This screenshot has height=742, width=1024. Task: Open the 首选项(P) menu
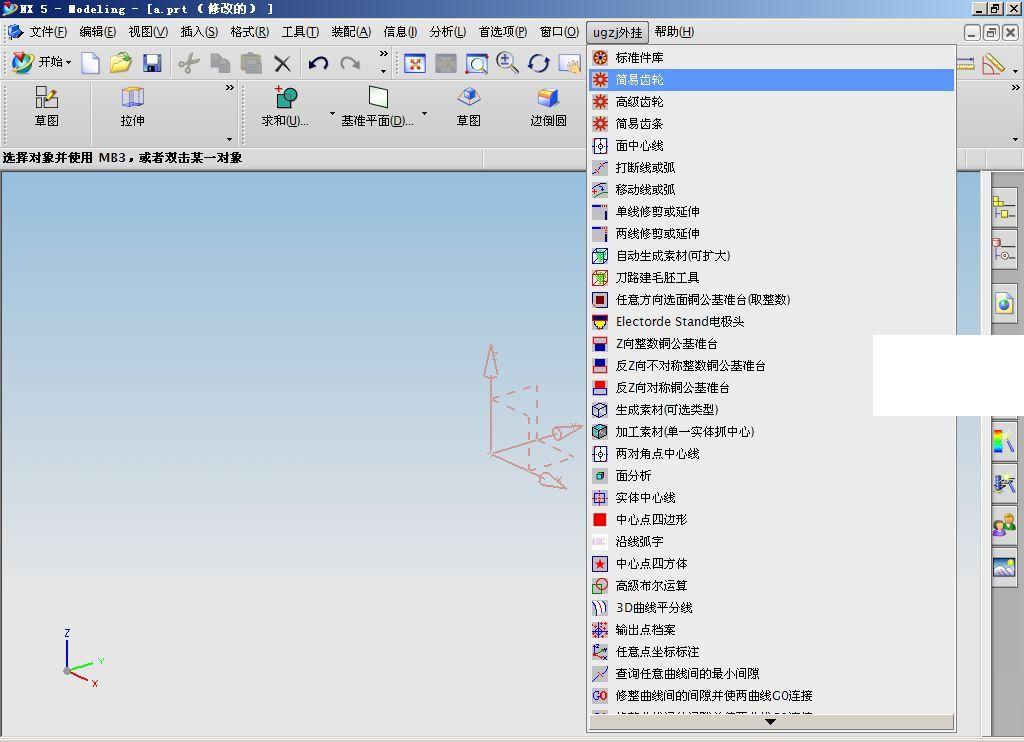(502, 32)
